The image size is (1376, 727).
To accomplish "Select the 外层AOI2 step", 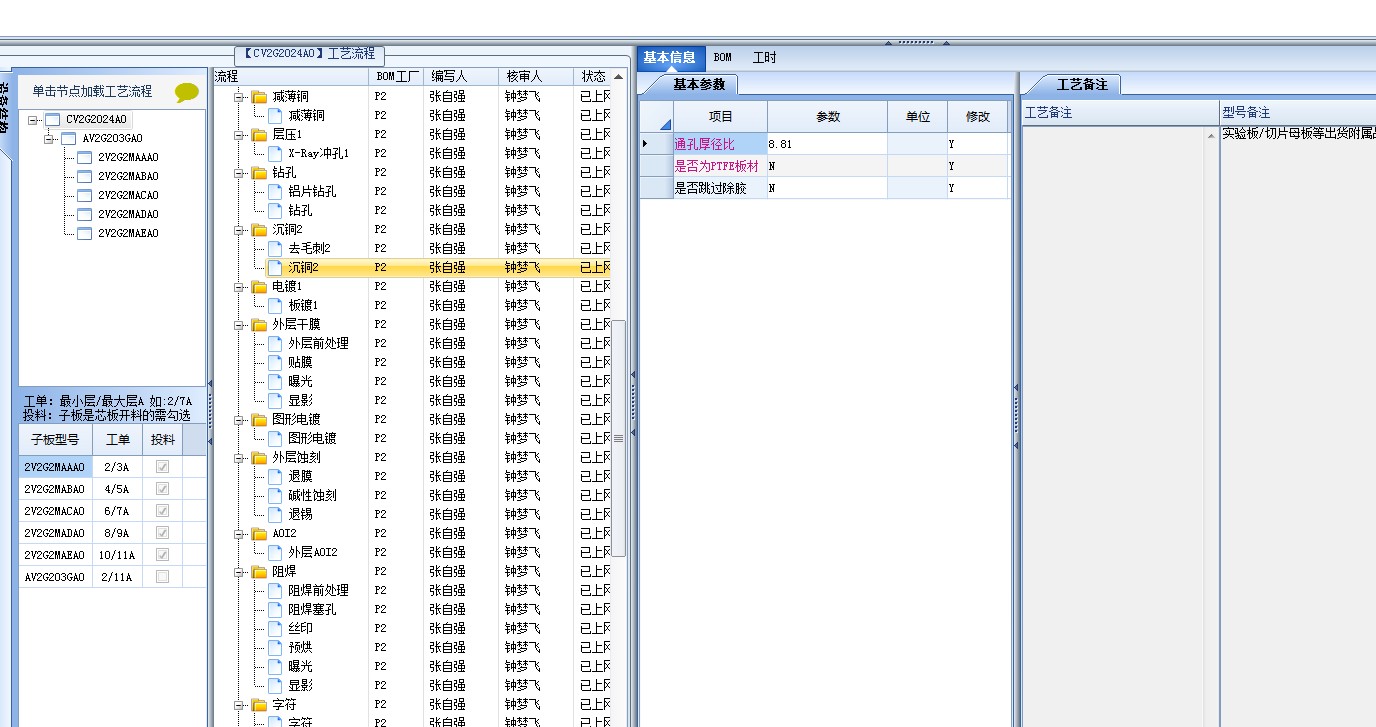I will pyautogui.click(x=313, y=553).
